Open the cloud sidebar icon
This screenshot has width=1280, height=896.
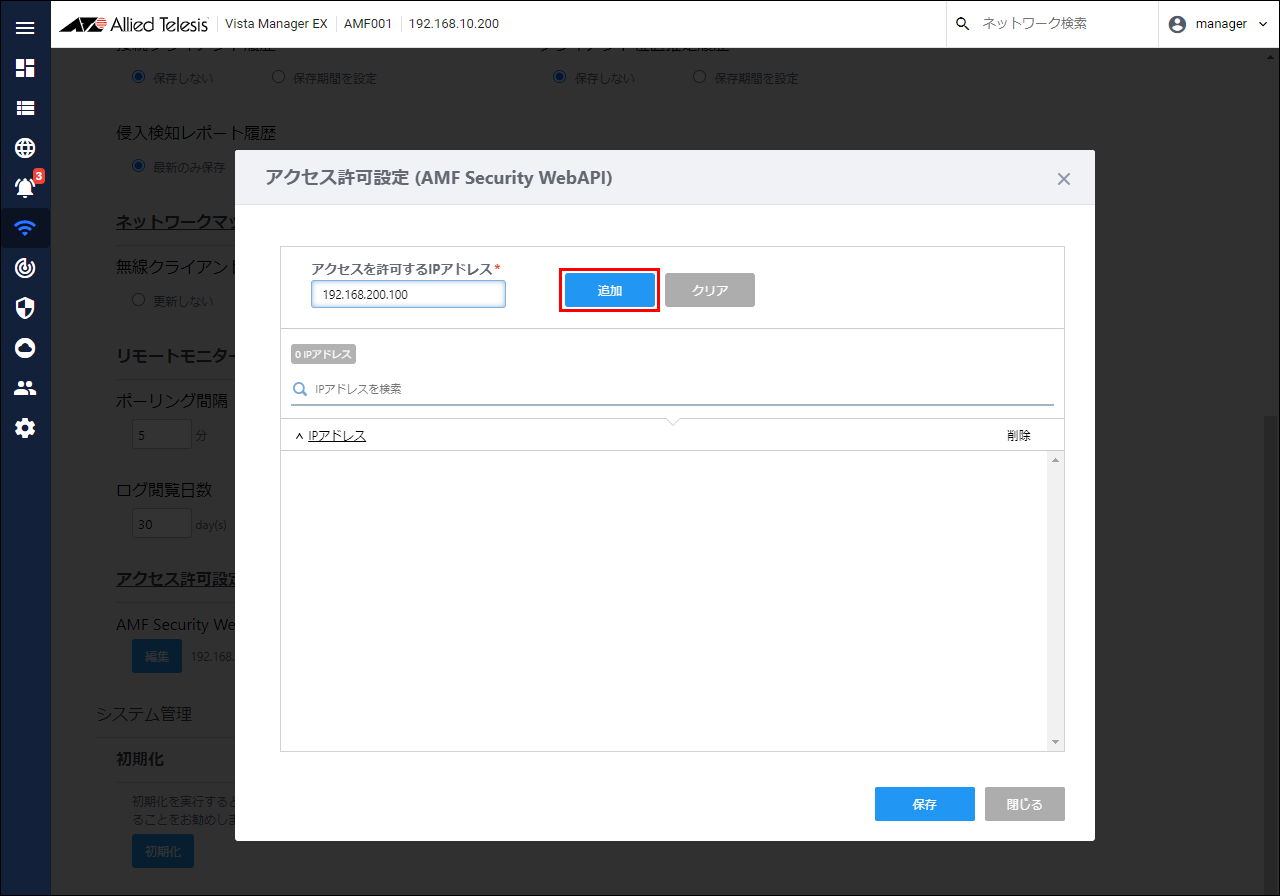pyautogui.click(x=25, y=348)
